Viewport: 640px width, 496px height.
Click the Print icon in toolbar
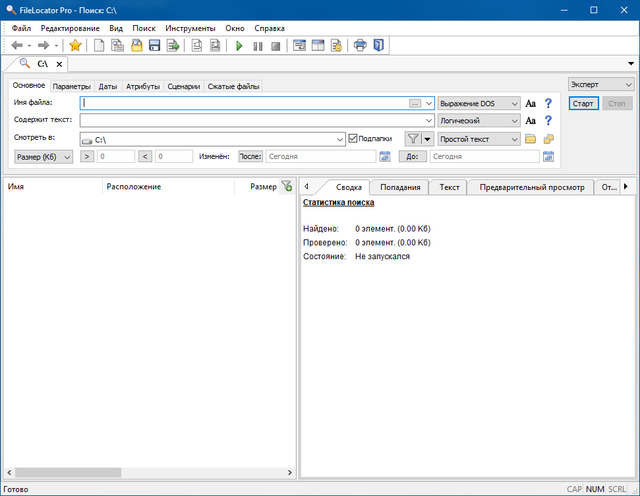click(x=360, y=45)
